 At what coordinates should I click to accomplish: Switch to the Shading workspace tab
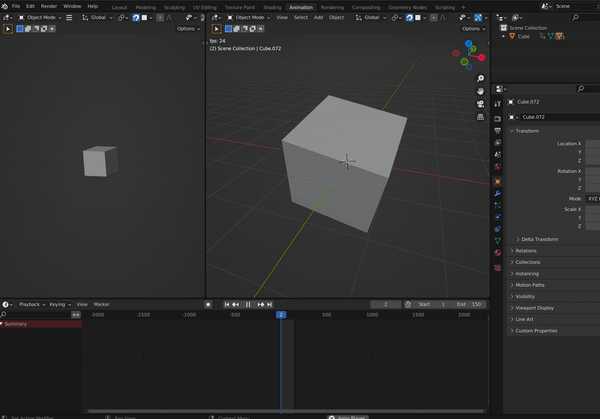tap(272, 7)
